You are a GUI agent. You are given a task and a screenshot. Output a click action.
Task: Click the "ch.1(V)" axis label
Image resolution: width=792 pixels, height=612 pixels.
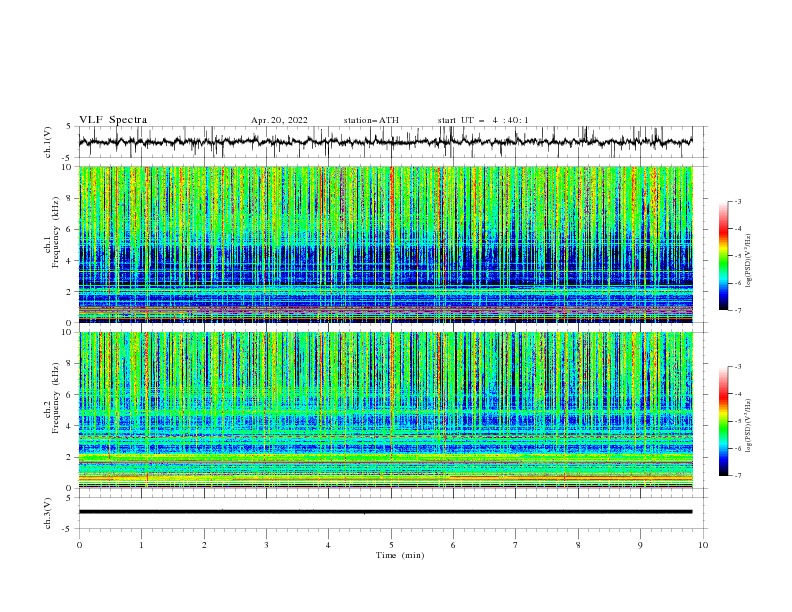pyautogui.click(x=48, y=142)
